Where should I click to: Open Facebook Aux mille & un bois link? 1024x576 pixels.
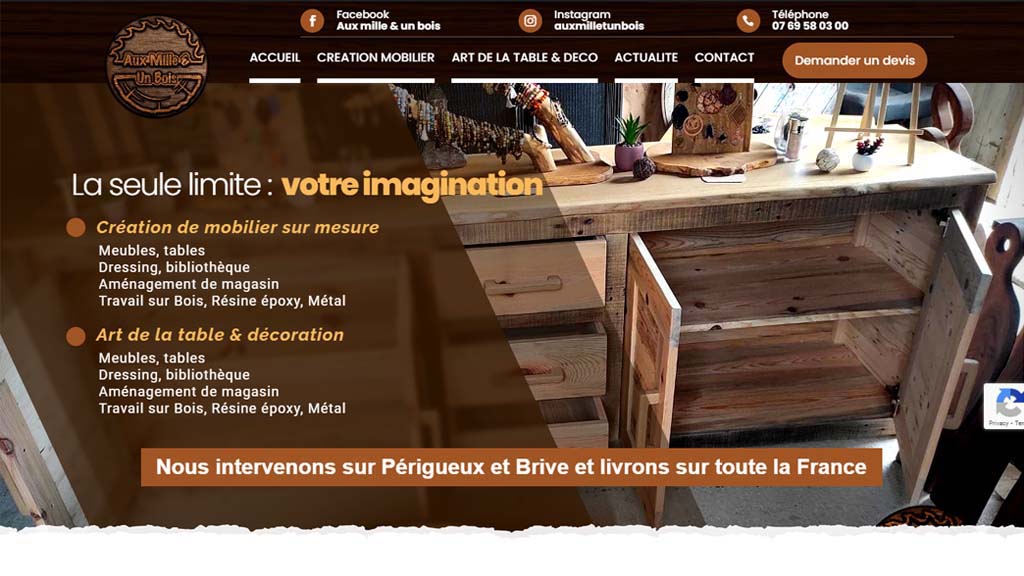[388, 20]
